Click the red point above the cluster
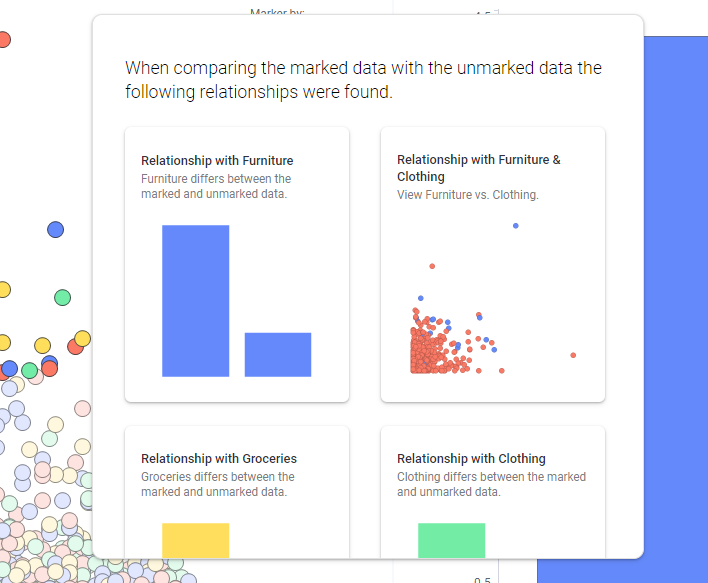This screenshot has height=583, width=708. (x=432, y=266)
